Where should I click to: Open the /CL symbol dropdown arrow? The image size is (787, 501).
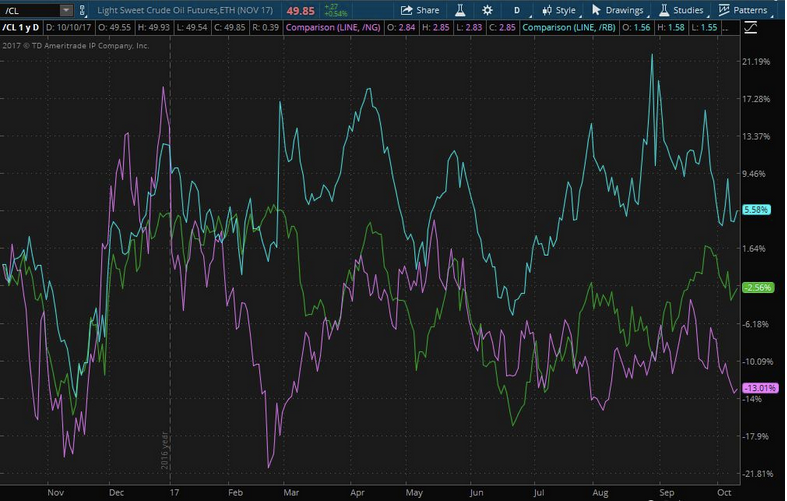click(x=66, y=10)
